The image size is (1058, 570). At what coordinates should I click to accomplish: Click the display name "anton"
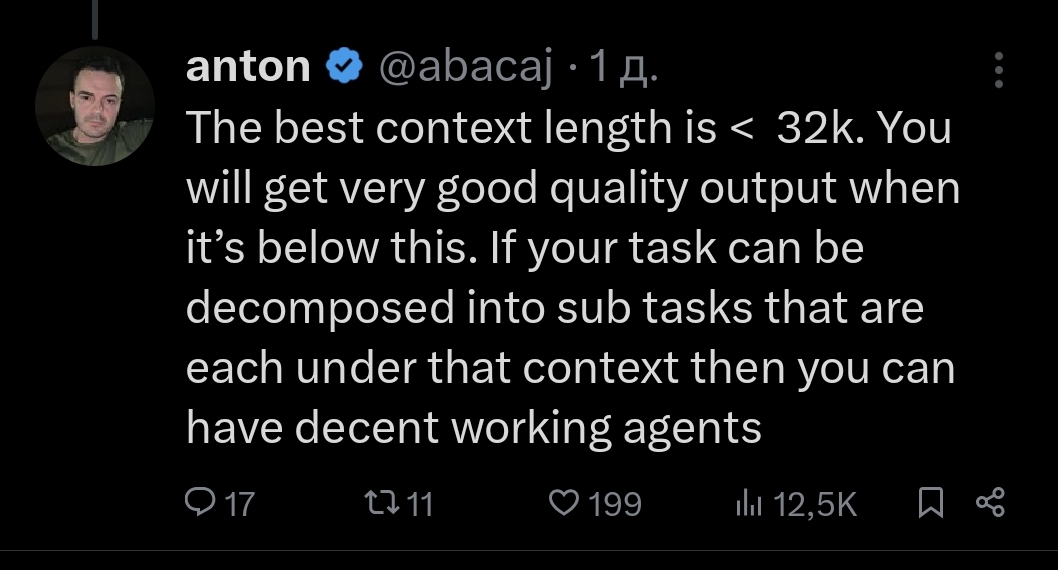click(248, 67)
